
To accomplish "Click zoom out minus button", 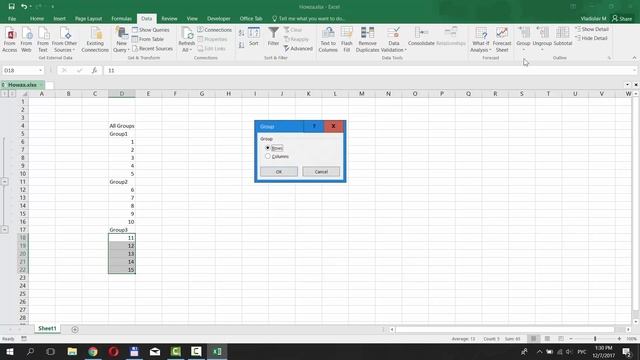I will pyautogui.click(x=571, y=339).
